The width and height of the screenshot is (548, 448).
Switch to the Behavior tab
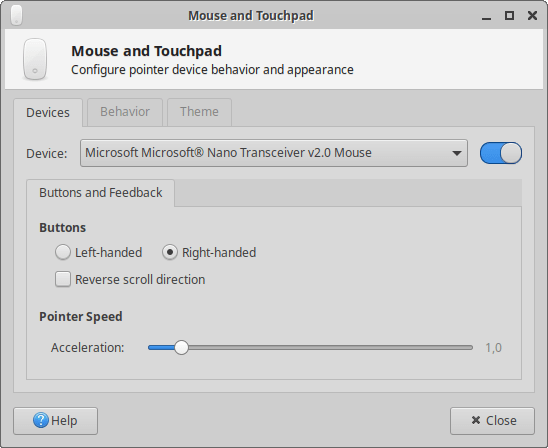point(125,112)
